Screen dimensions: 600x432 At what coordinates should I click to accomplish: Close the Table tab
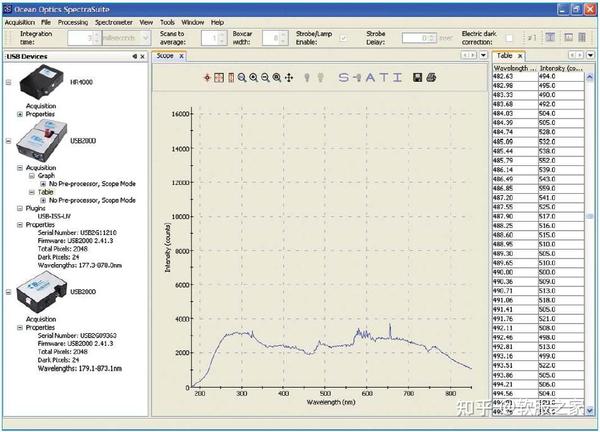pyautogui.click(x=520, y=56)
